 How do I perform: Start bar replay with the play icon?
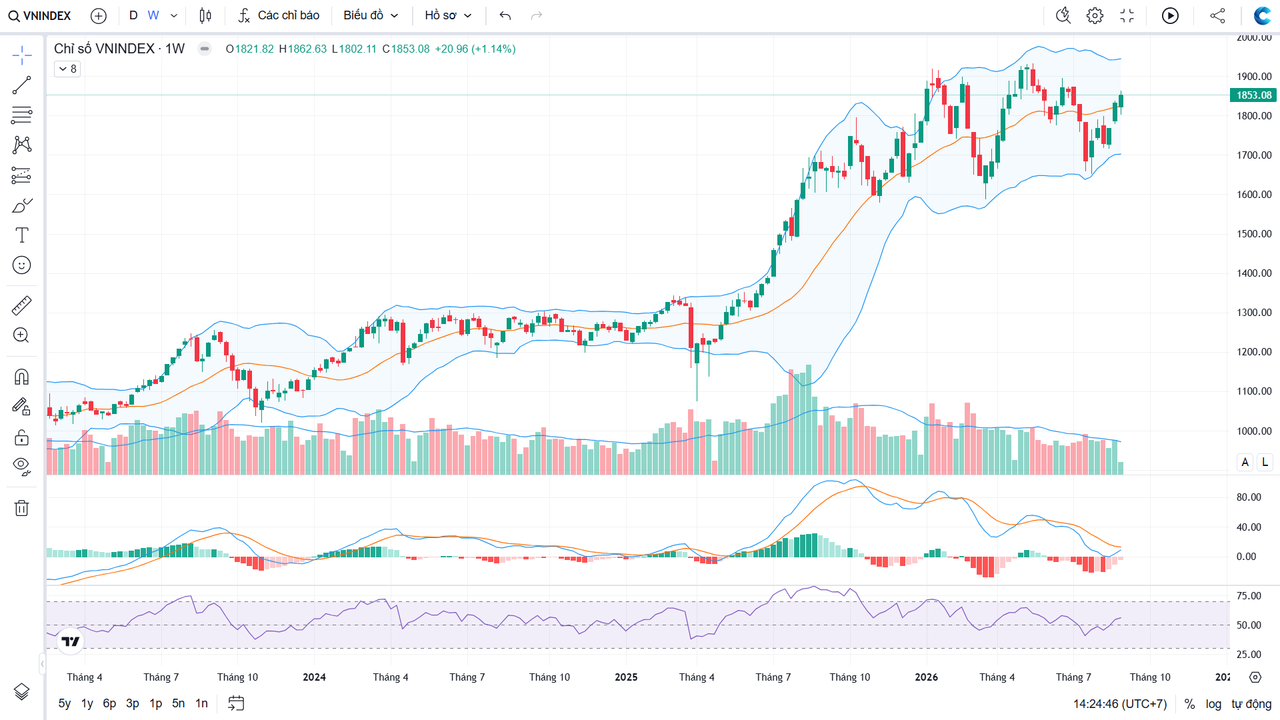point(1170,16)
